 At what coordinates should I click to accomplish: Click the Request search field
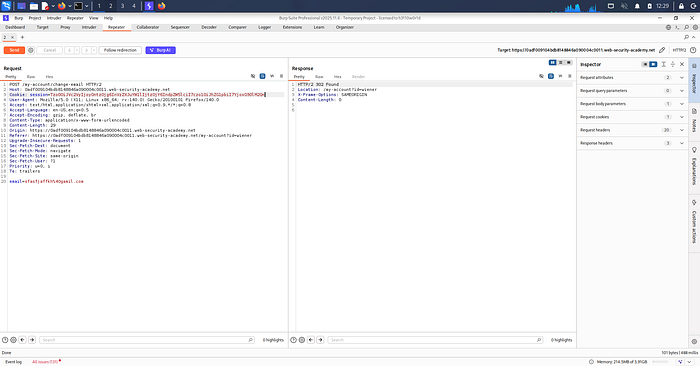point(147,340)
